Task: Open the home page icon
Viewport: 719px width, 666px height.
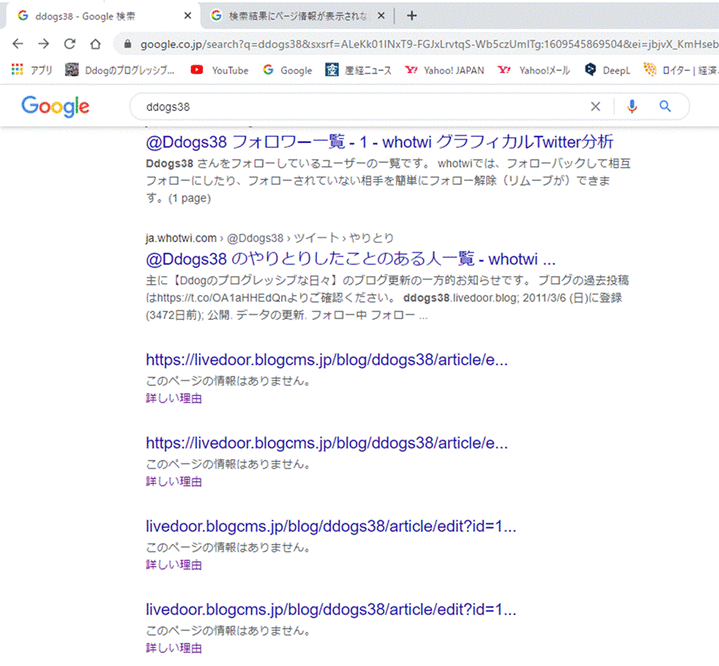Action: point(95,44)
